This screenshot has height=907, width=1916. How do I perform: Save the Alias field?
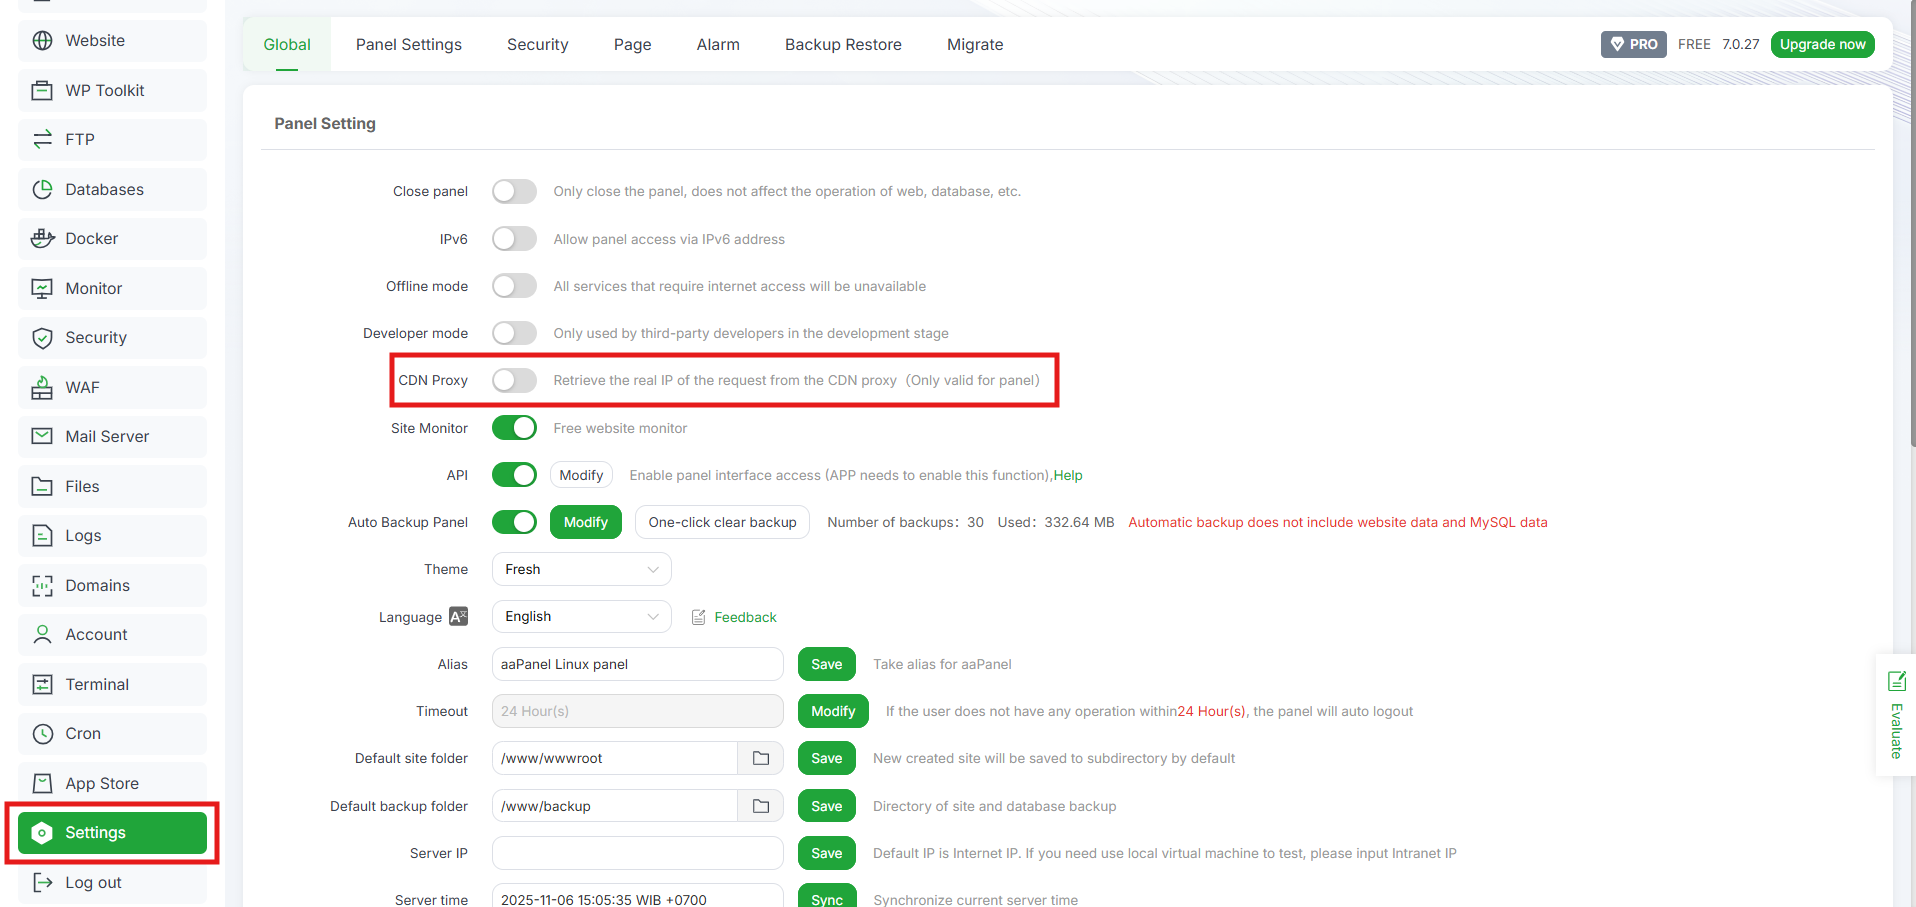tap(827, 664)
